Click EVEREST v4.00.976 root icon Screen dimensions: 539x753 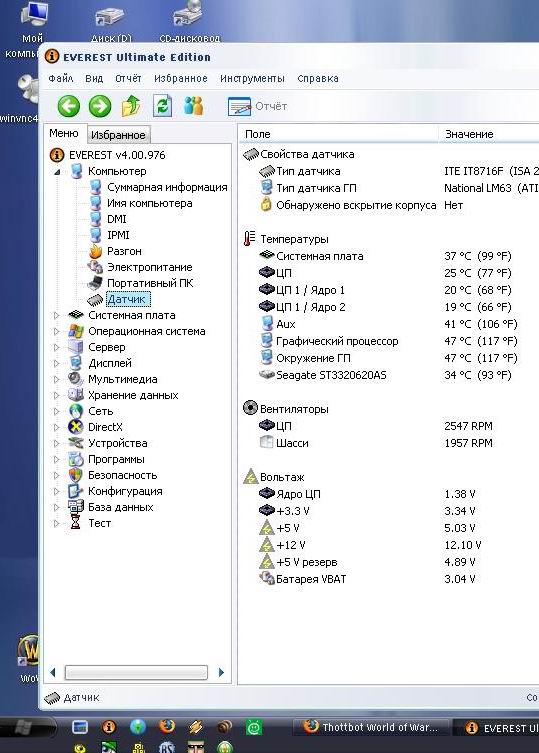coord(57,155)
